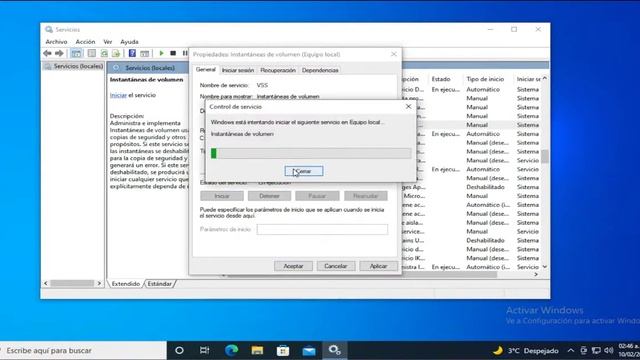Switch to the General tab

click(x=206, y=70)
